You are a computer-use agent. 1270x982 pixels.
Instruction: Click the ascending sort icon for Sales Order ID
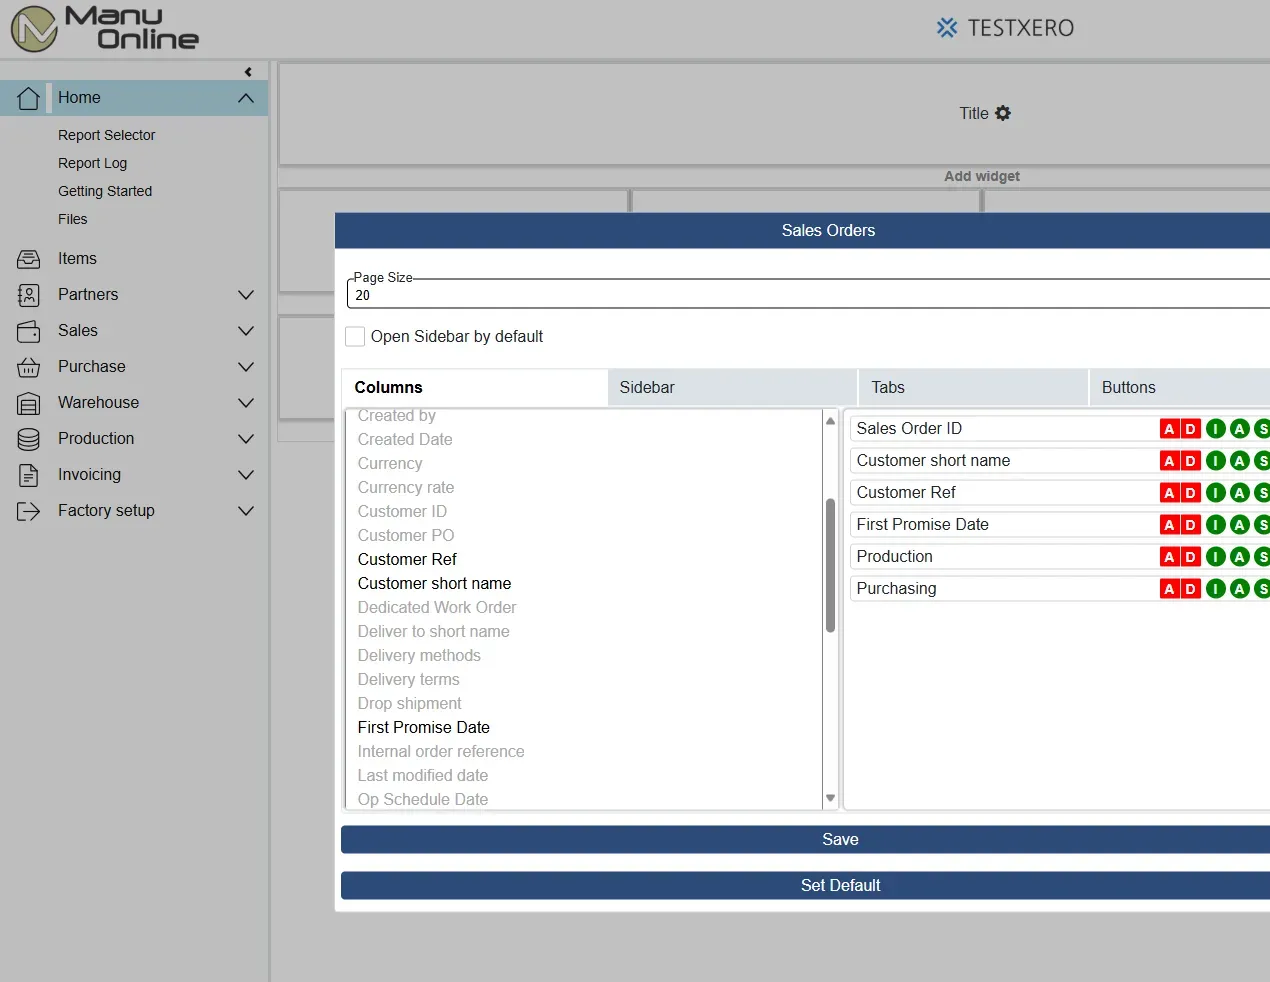coord(1168,428)
